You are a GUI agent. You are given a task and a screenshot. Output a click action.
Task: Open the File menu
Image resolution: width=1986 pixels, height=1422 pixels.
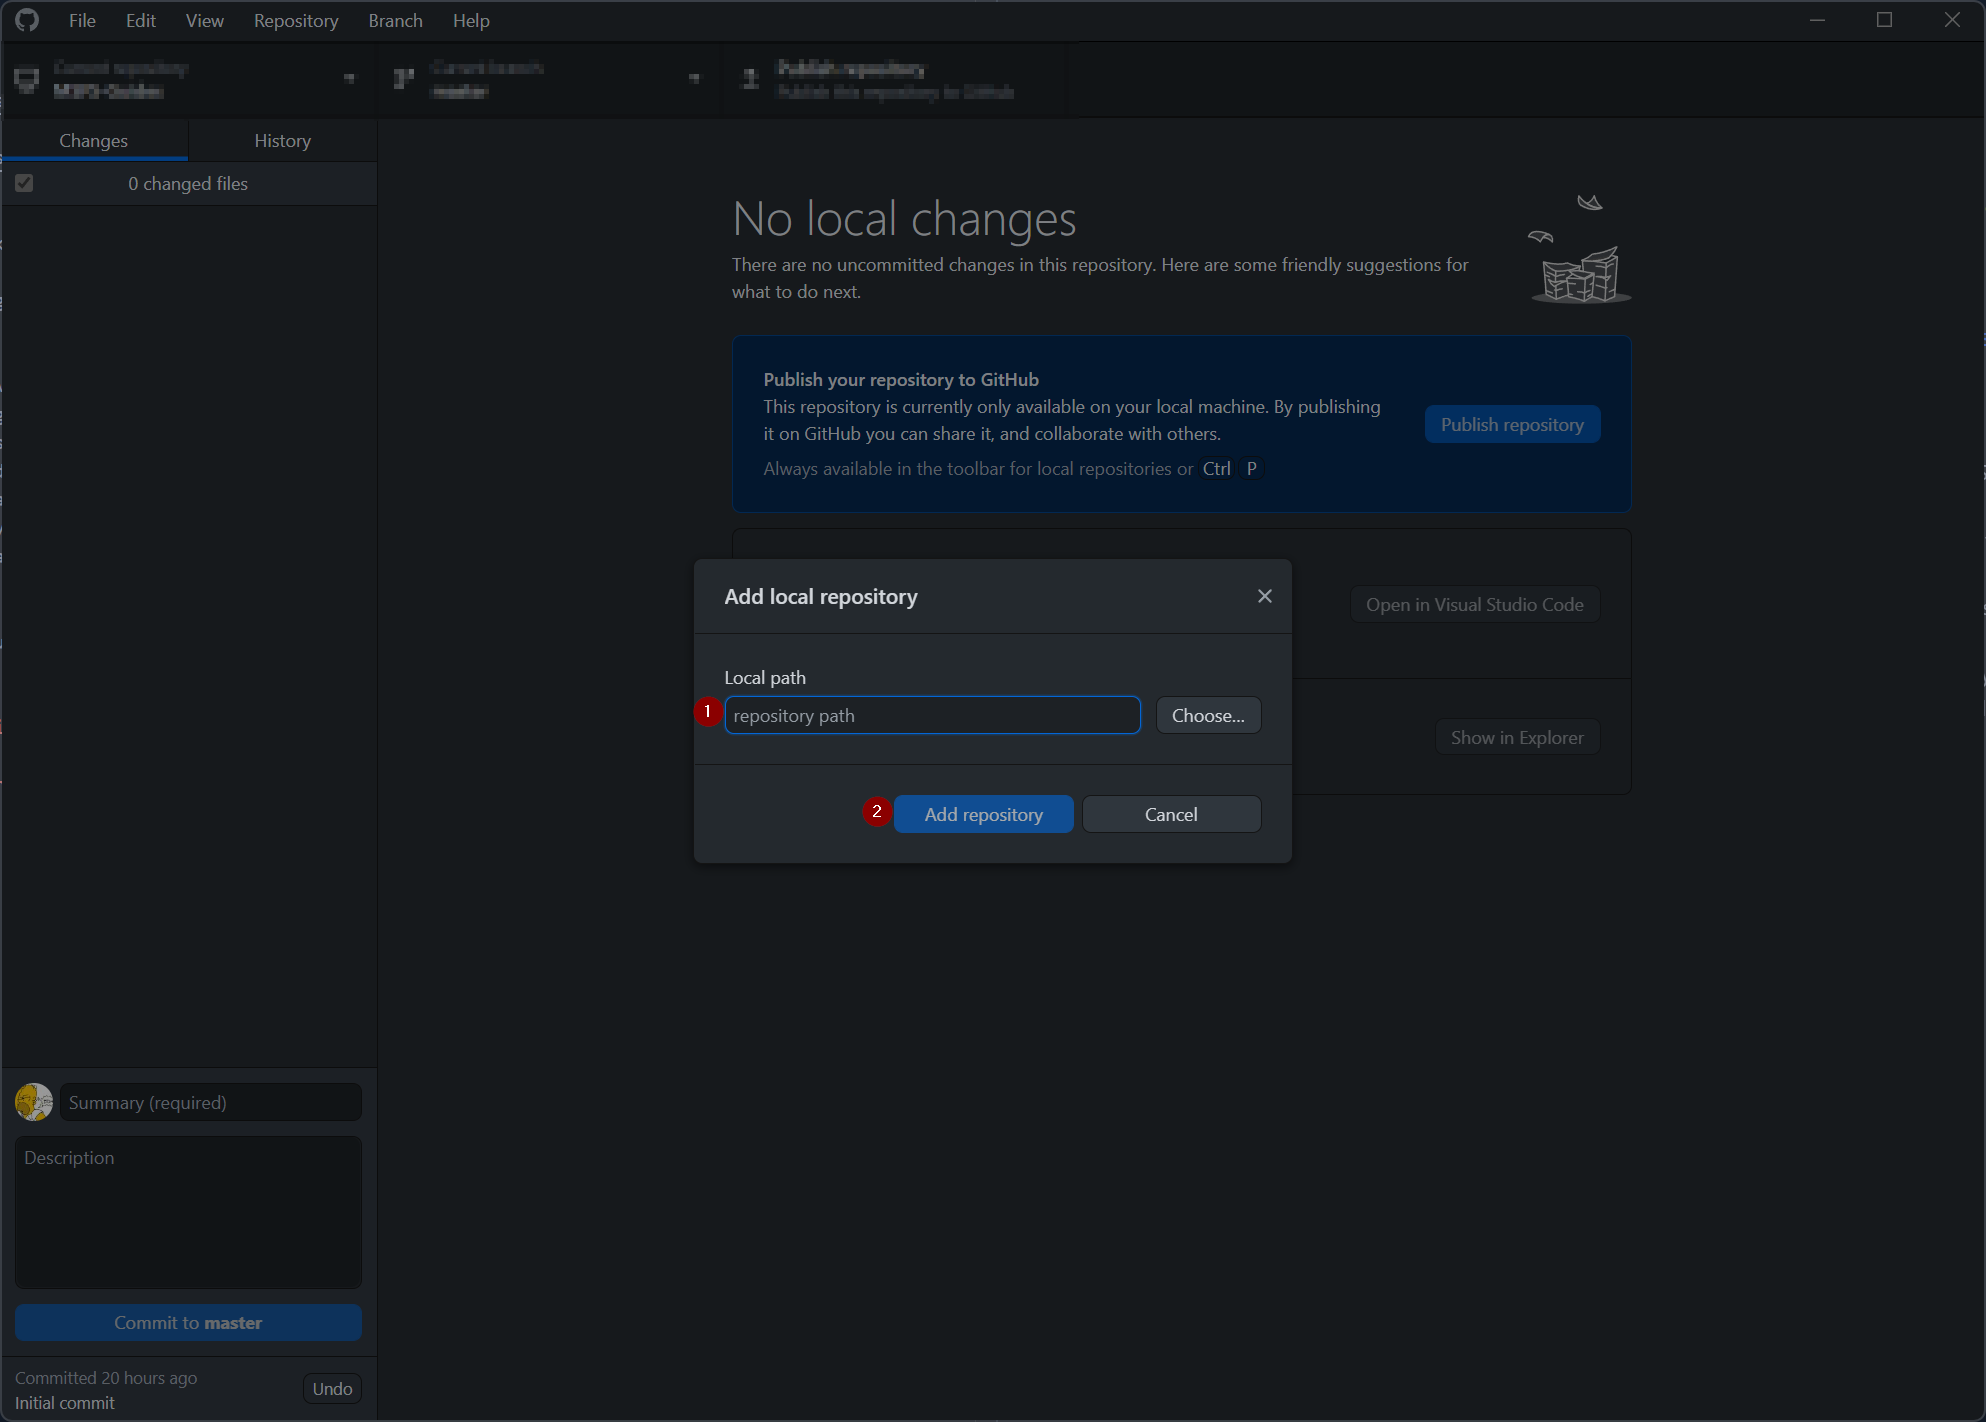[82, 20]
